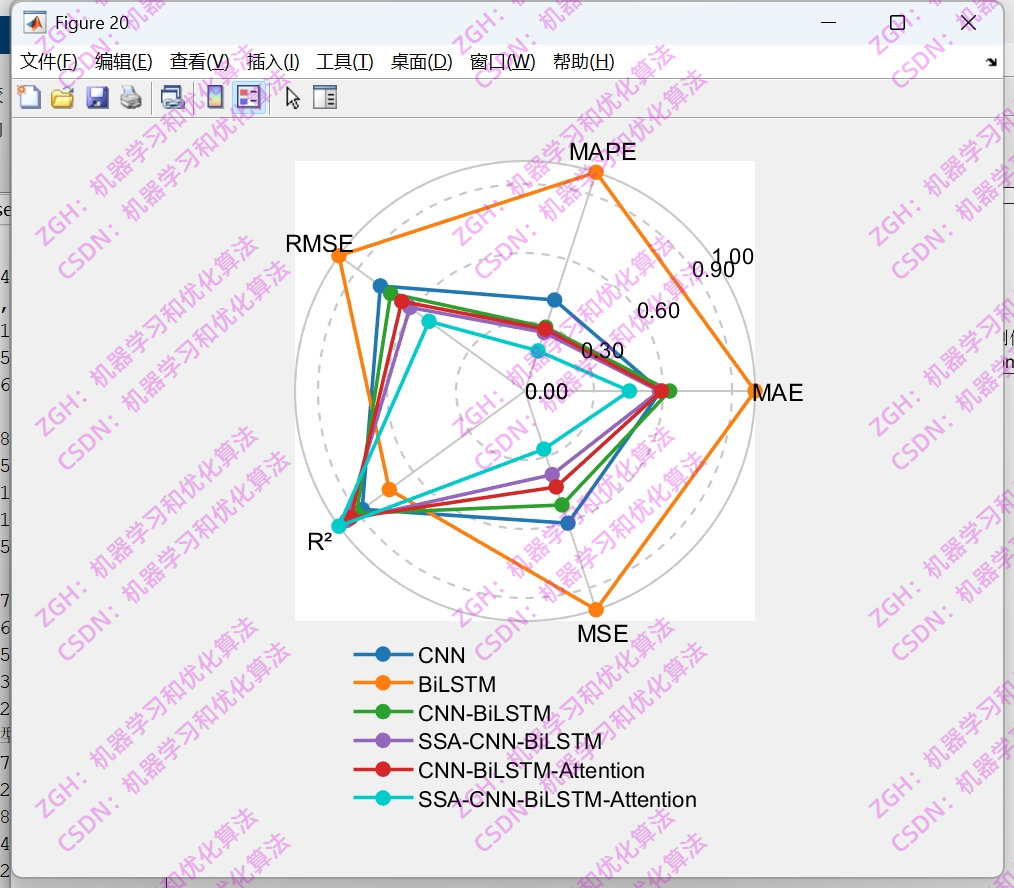Click the MSE axis label
The image size is (1014, 888).
point(603,634)
